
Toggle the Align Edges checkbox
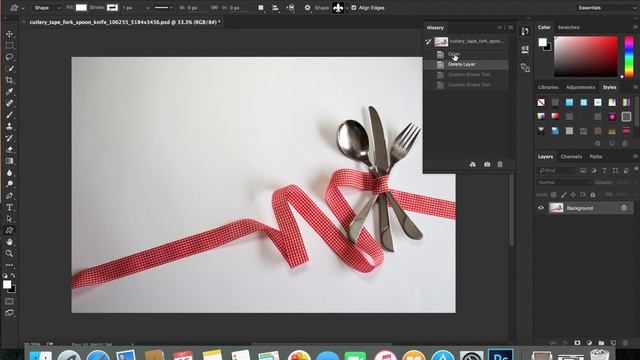[354, 8]
